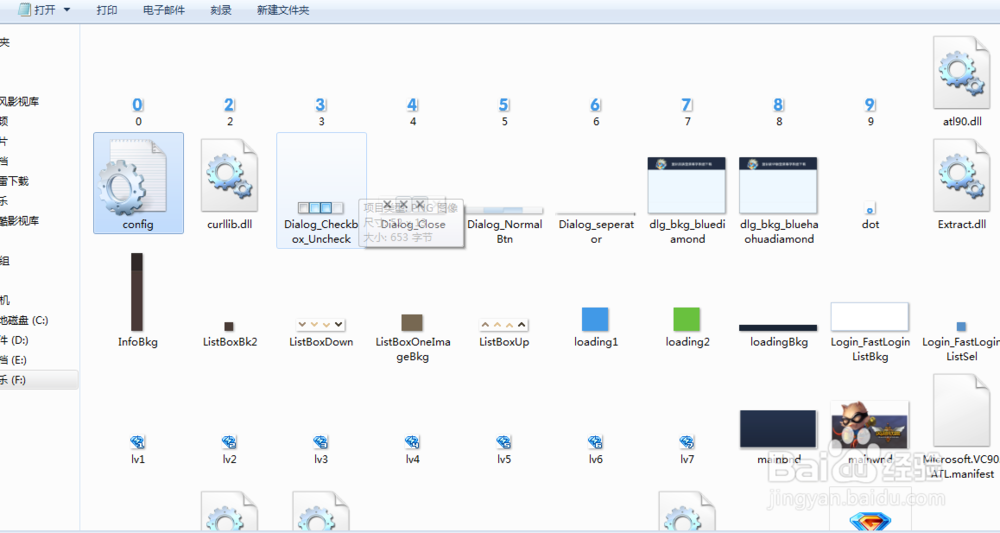Open the 酷影视库 sidebar item
The width and height of the screenshot is (1000, 533).
20,221
